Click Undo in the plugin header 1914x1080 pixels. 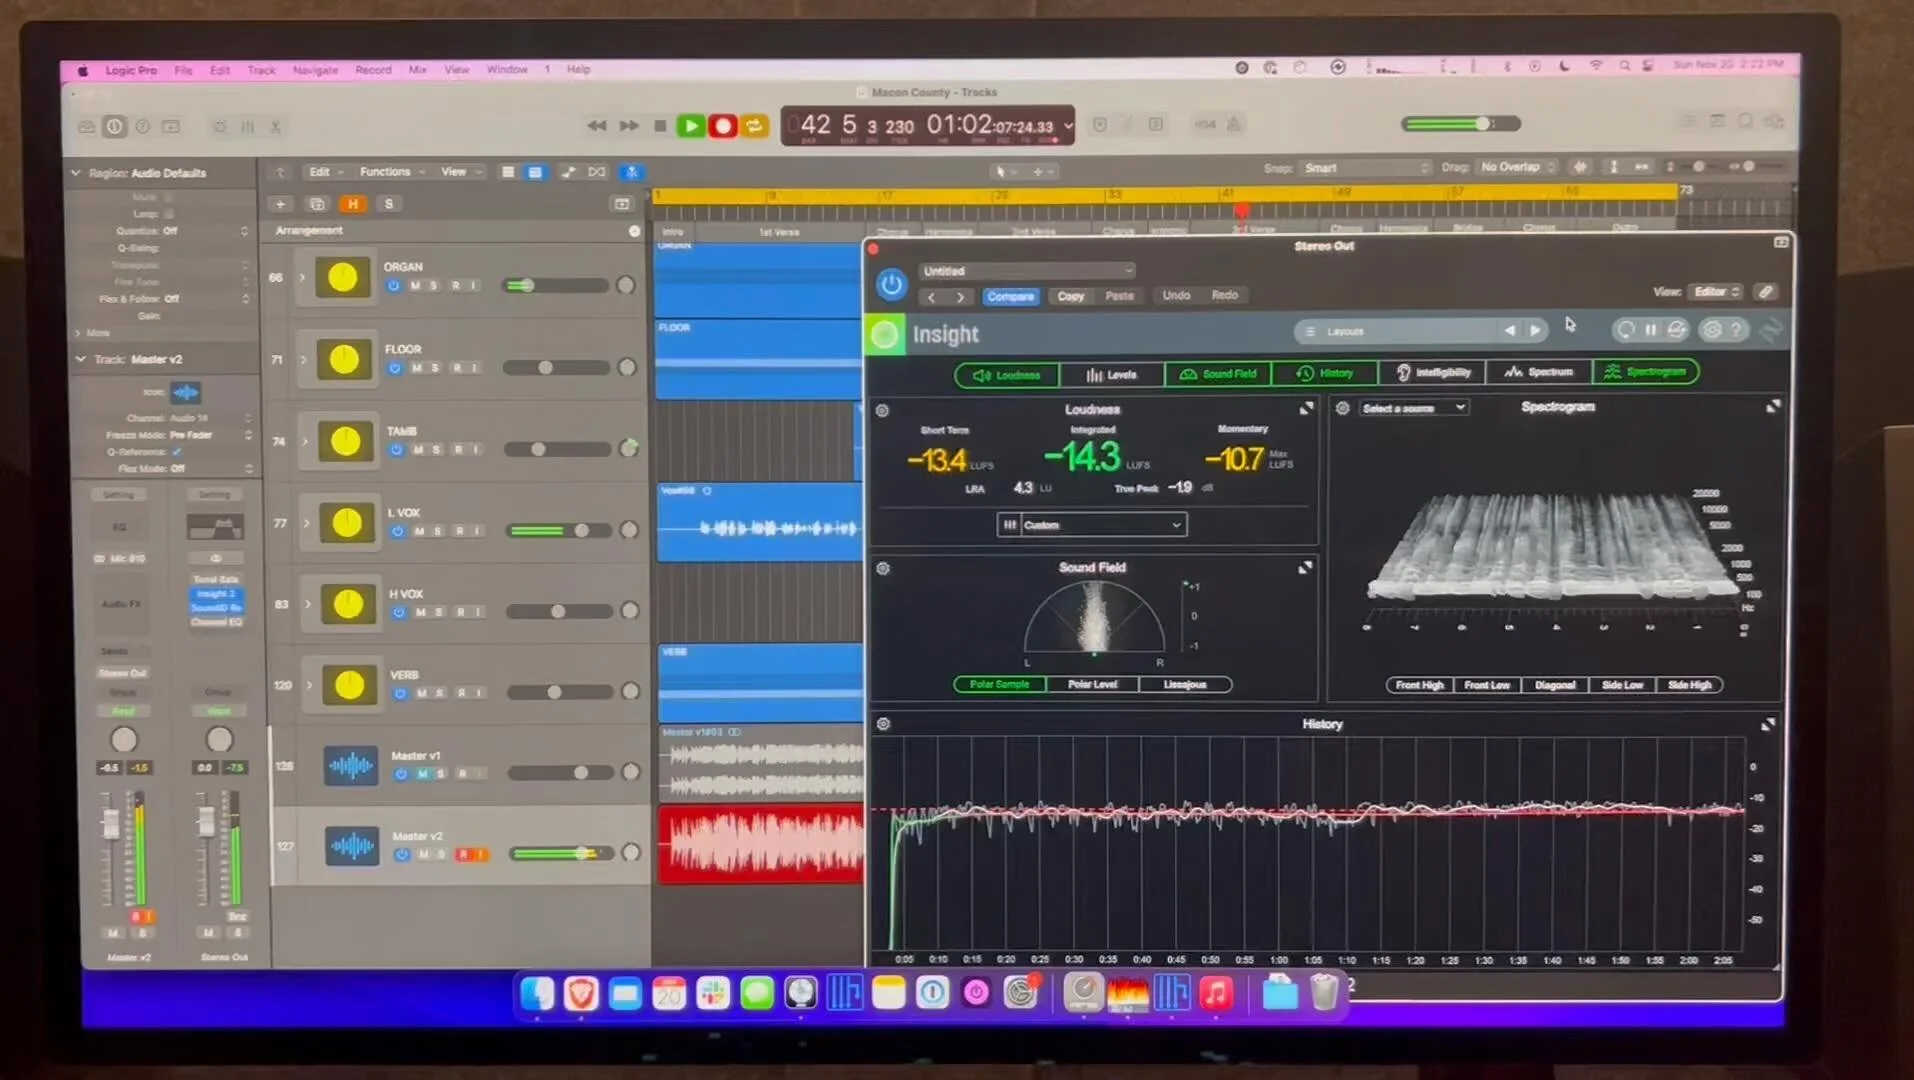point(1176,295)
